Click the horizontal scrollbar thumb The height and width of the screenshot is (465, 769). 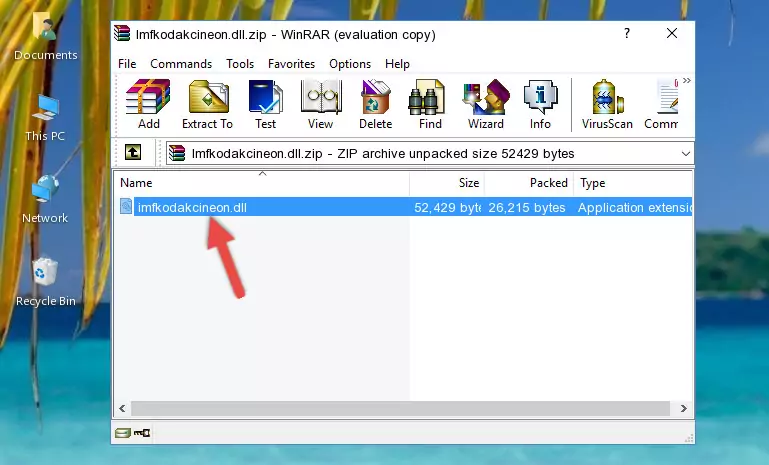pos(400,408)
